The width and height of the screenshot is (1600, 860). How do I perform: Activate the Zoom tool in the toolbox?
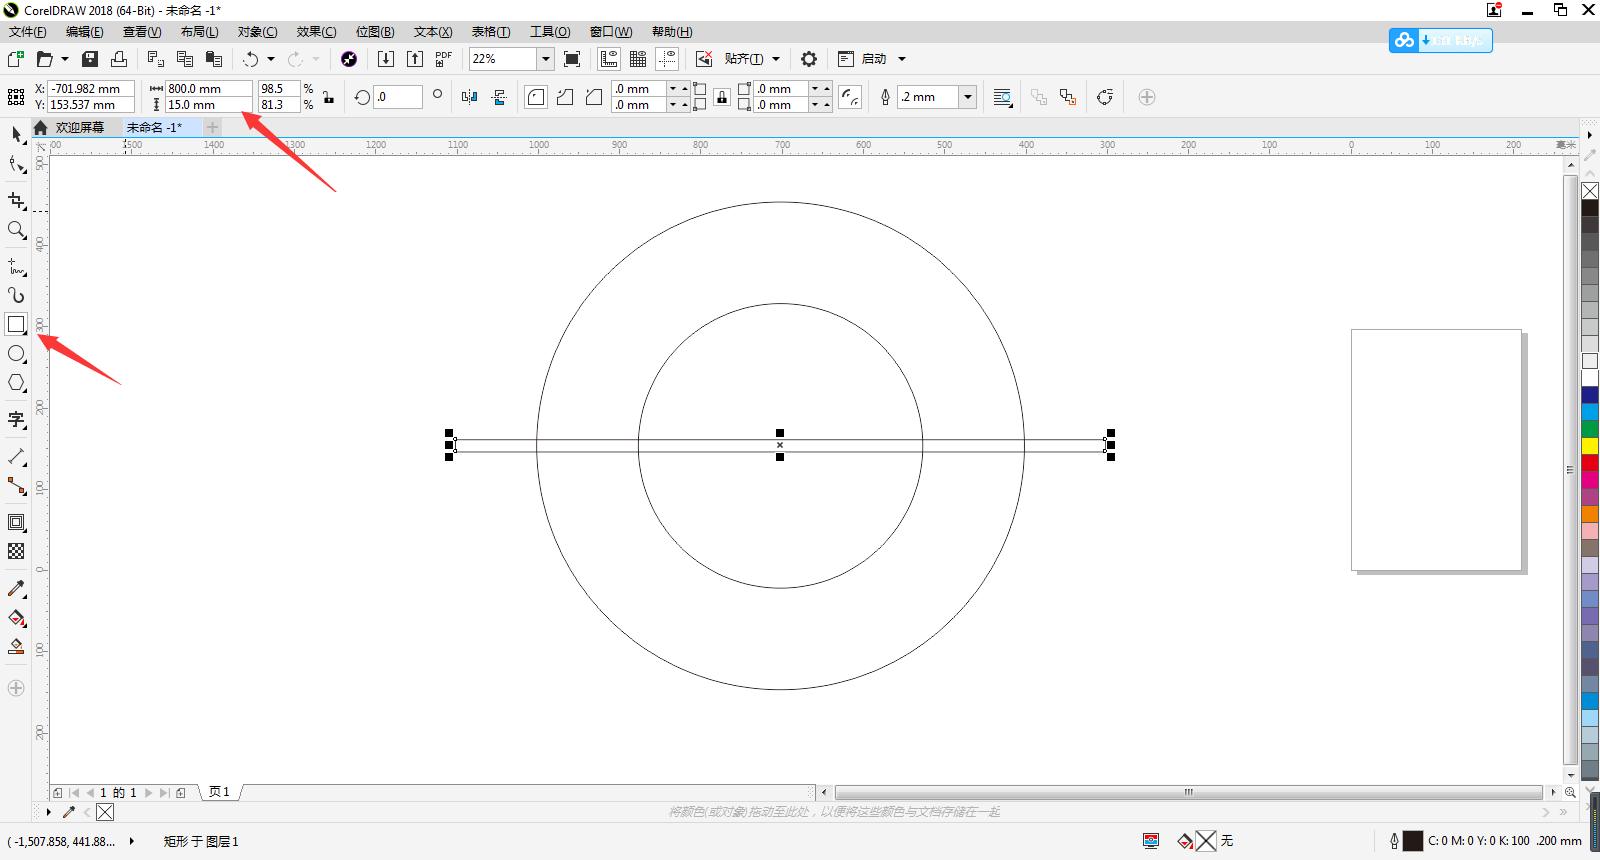tap(16, 230)
